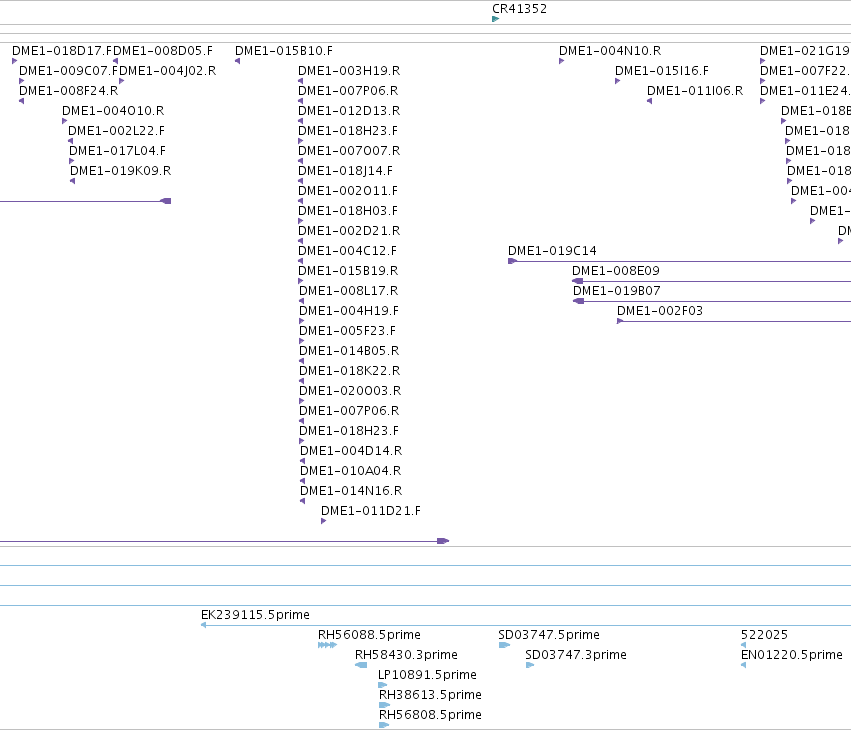Select feature DME1-004J02.R
This screenshot has height=730, width=851.
click(x=167, y=71)
